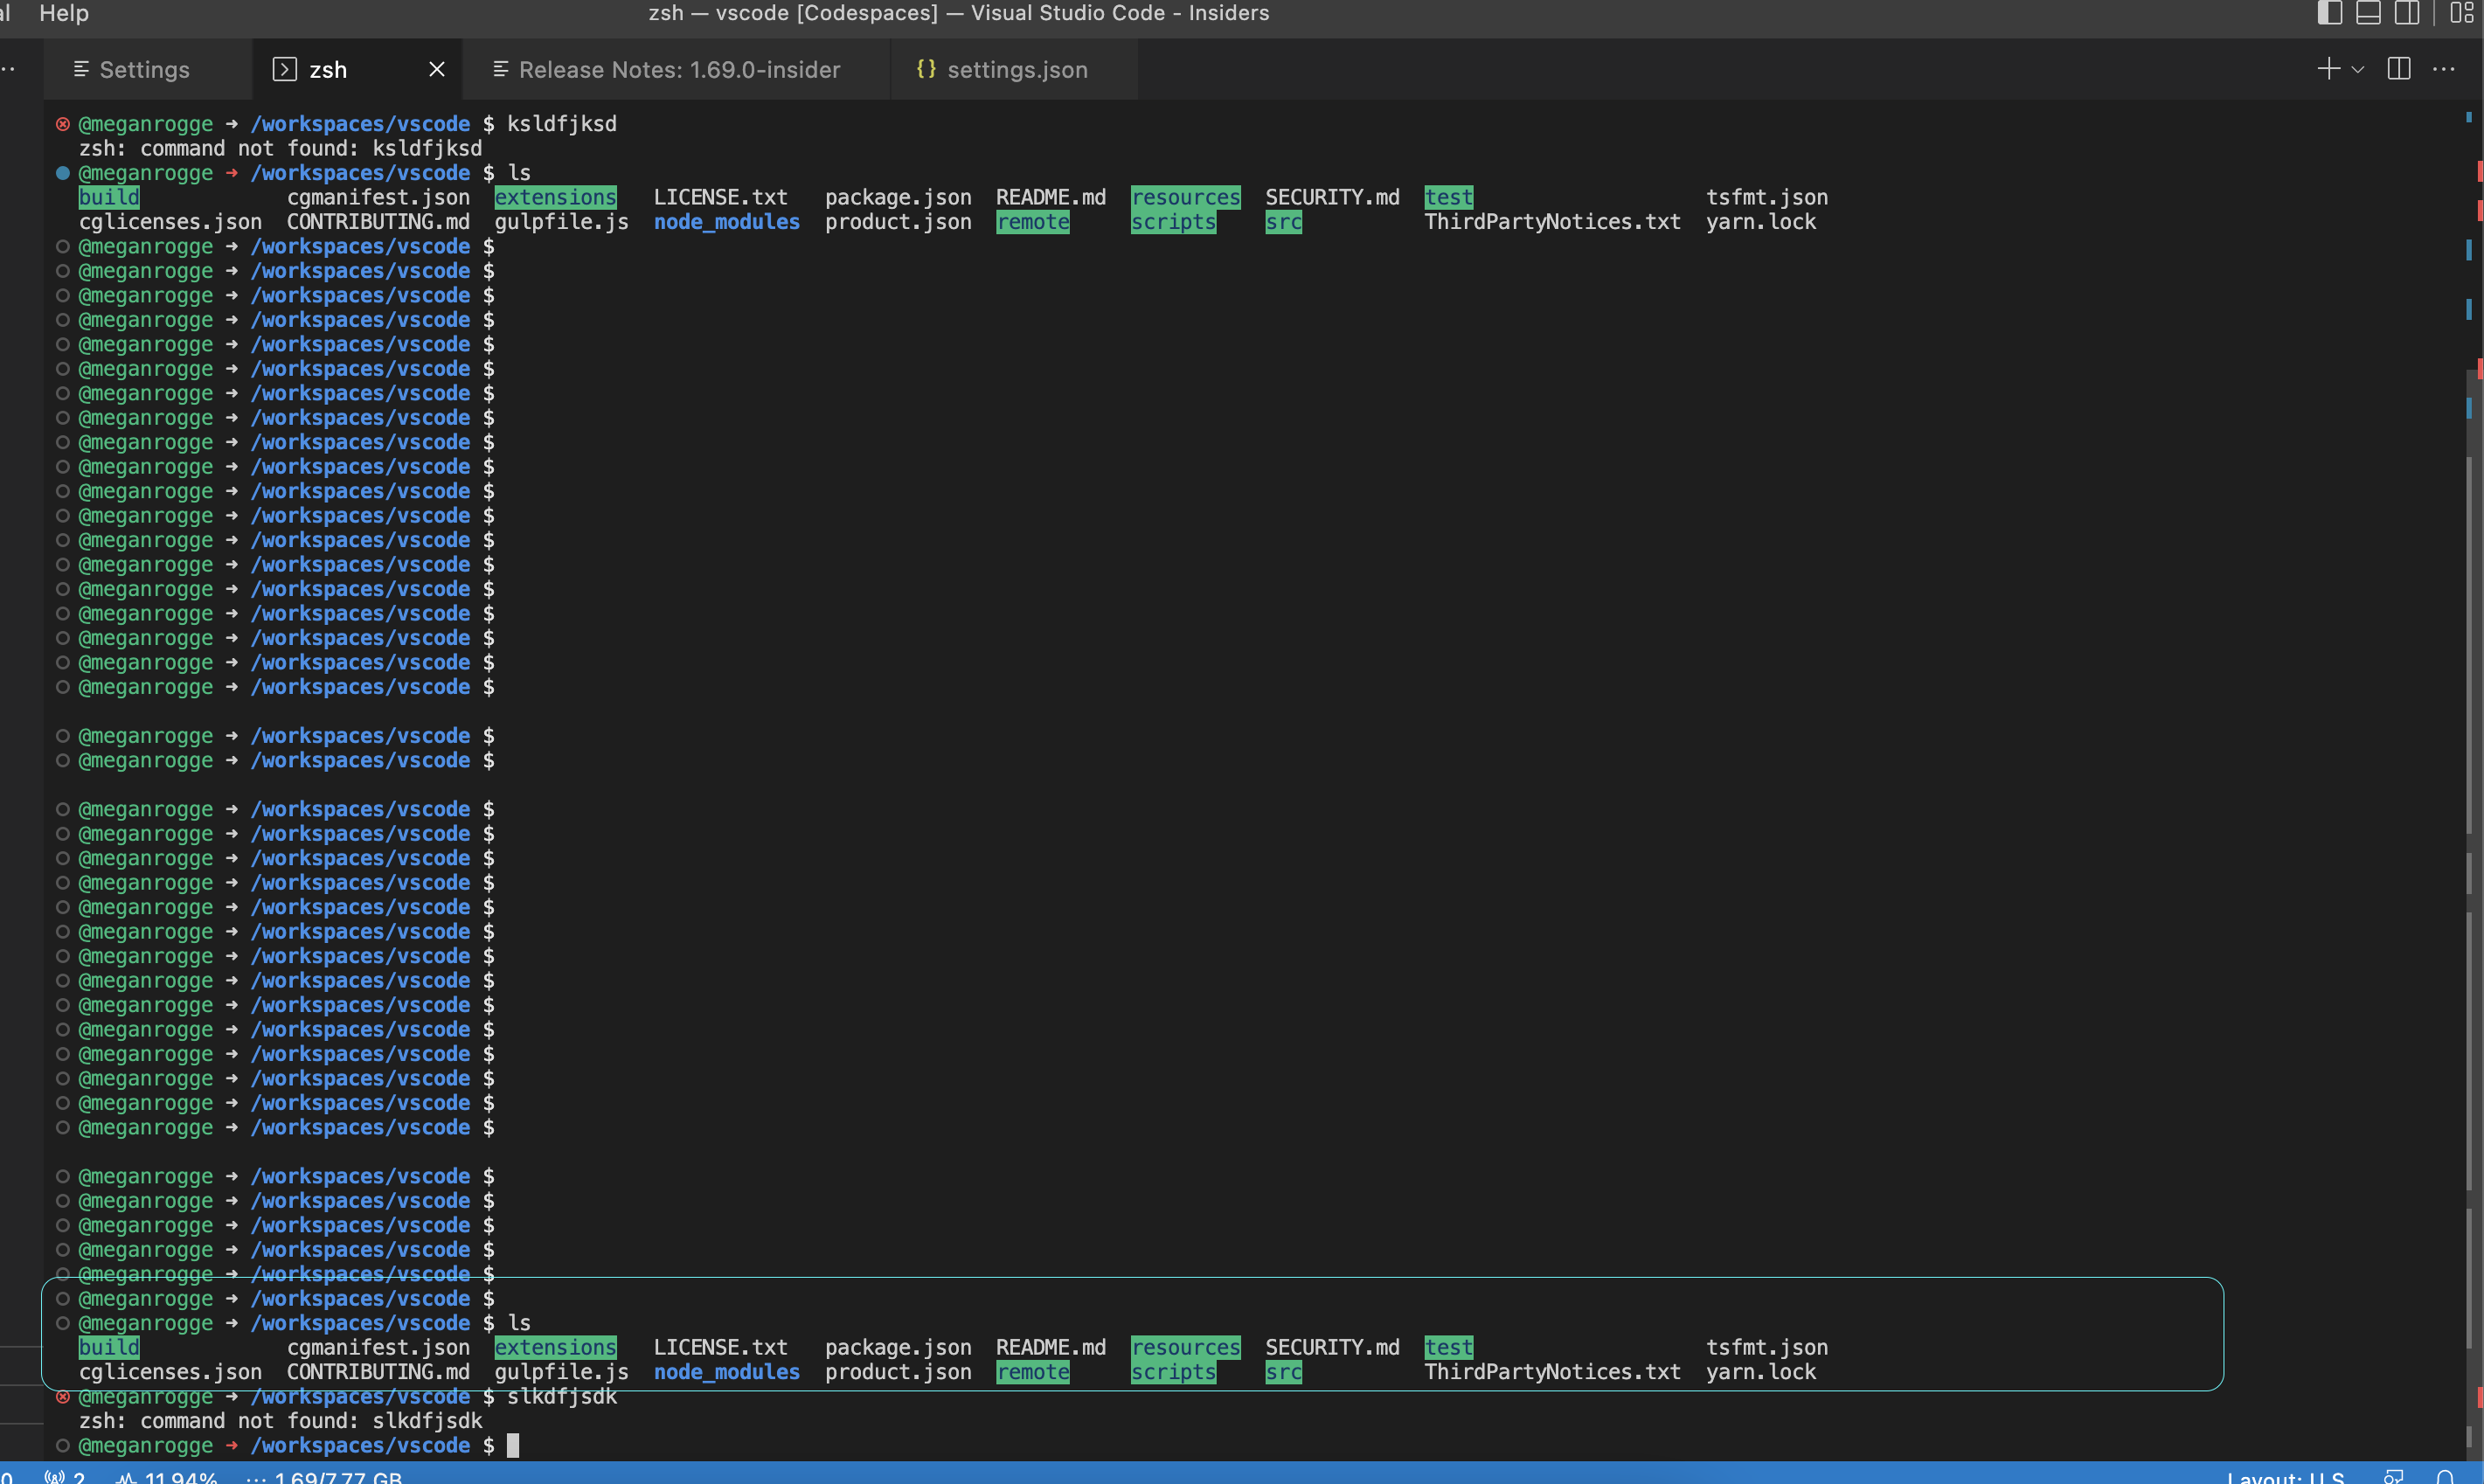Close the zsh tab

(x=437, y=69)
